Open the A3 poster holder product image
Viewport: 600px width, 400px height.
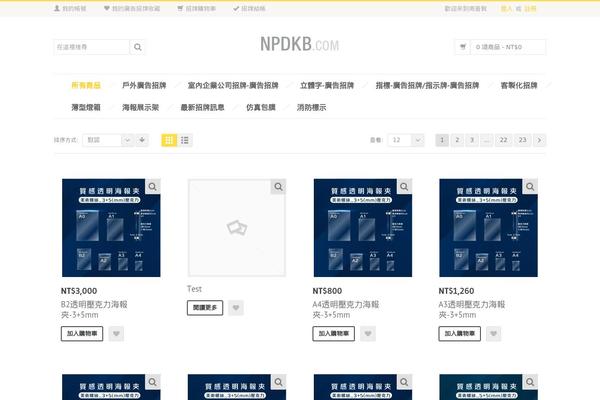coord(488,228)
